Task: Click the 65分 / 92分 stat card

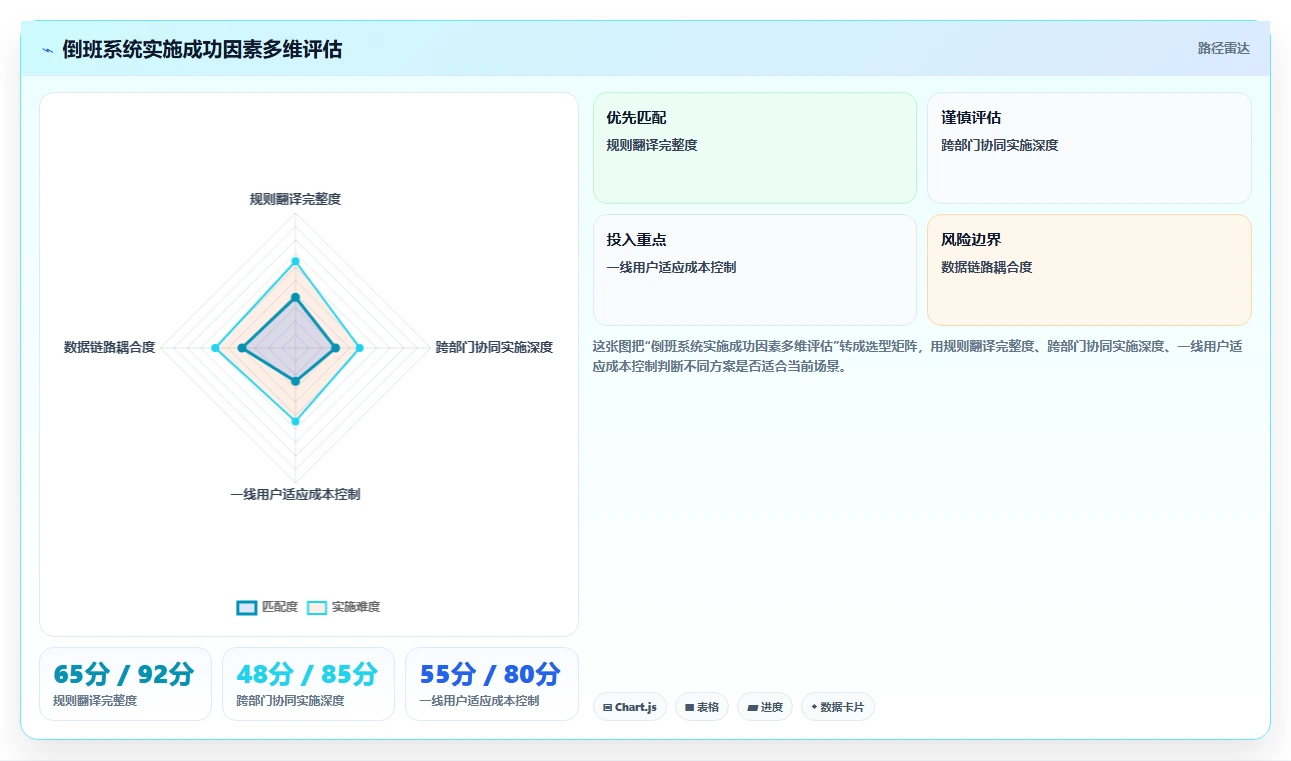Action: click(125, 684)
